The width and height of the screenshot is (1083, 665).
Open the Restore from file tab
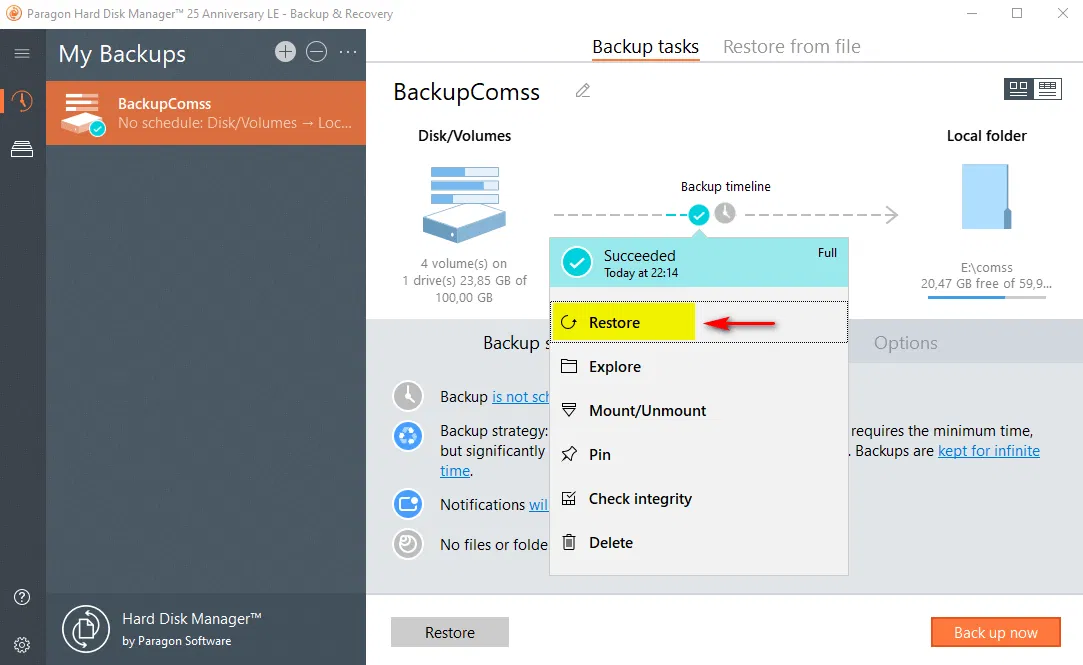point(792,46)
